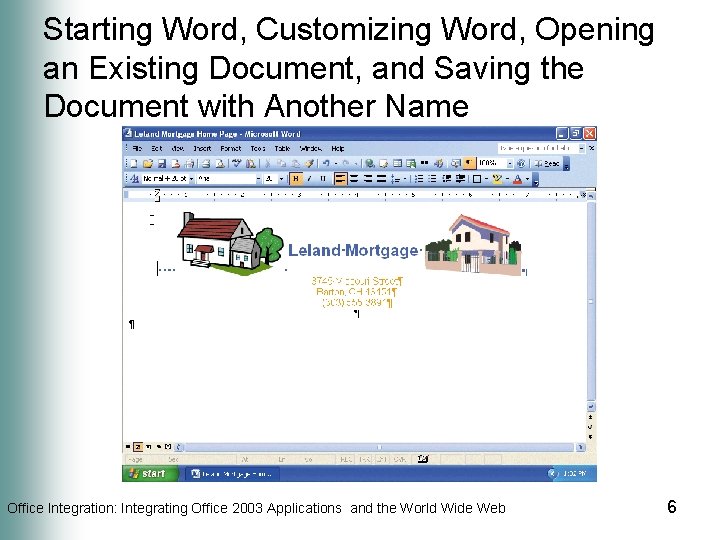
Task: Click the Insert Table icon
Action: pos(398,163)
